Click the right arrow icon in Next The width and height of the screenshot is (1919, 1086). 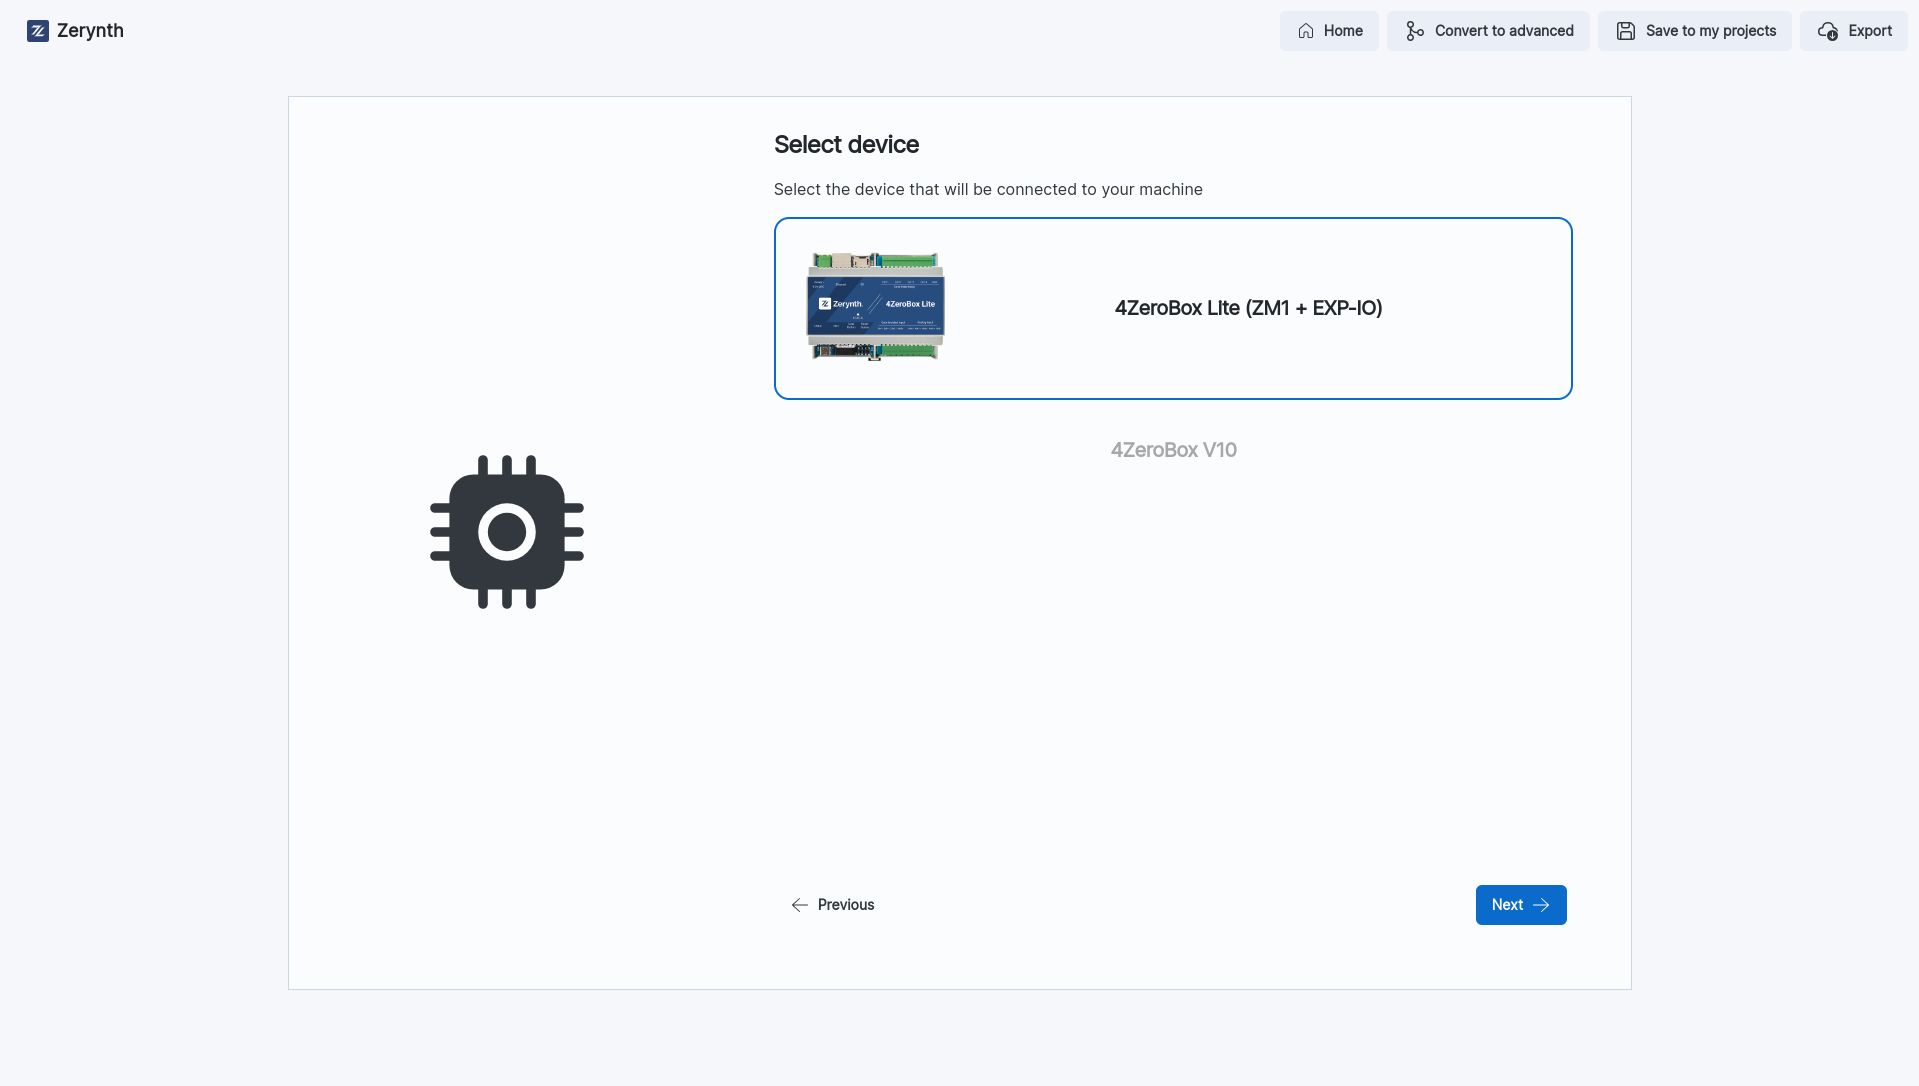[1541, 905]
